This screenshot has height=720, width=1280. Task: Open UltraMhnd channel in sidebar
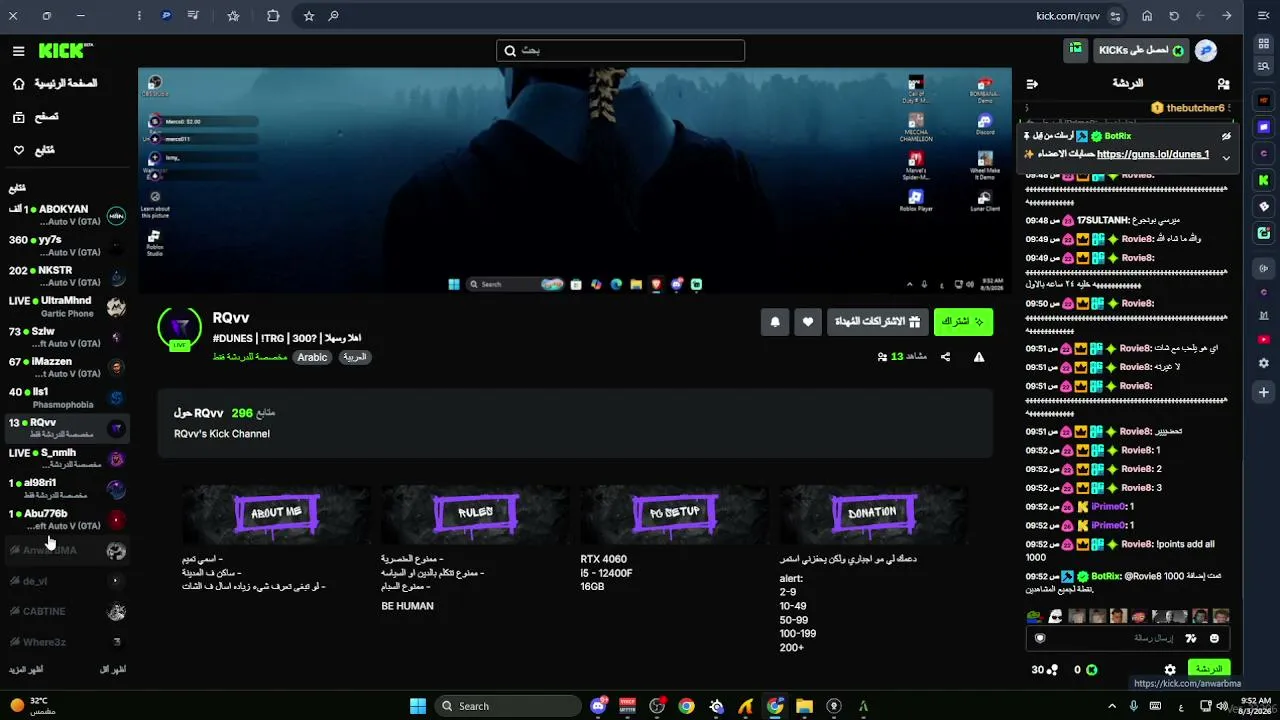point(68,307)
